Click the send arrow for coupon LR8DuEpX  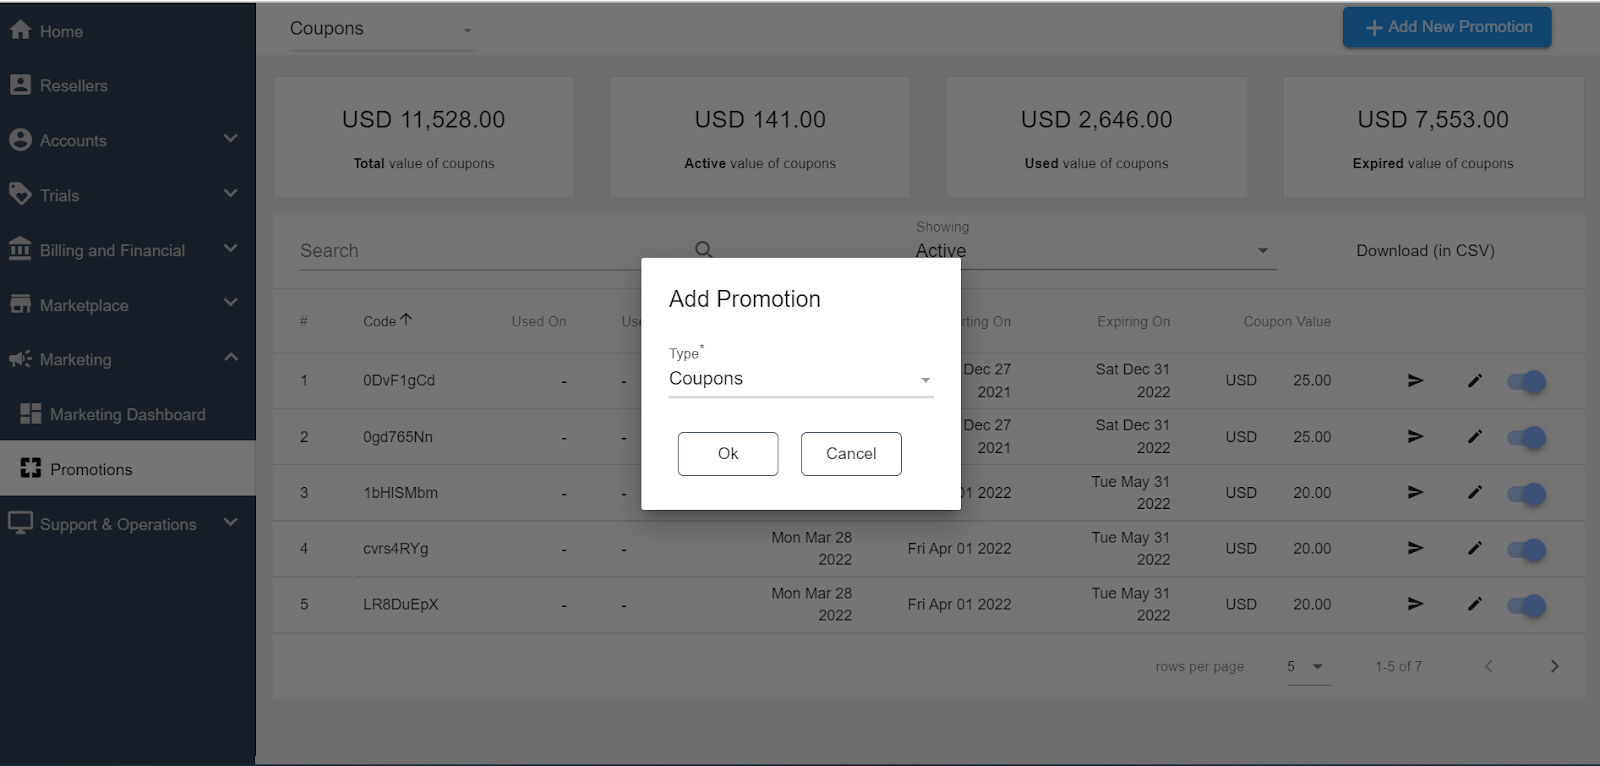pyautogui.click(x=1415, y=604)
